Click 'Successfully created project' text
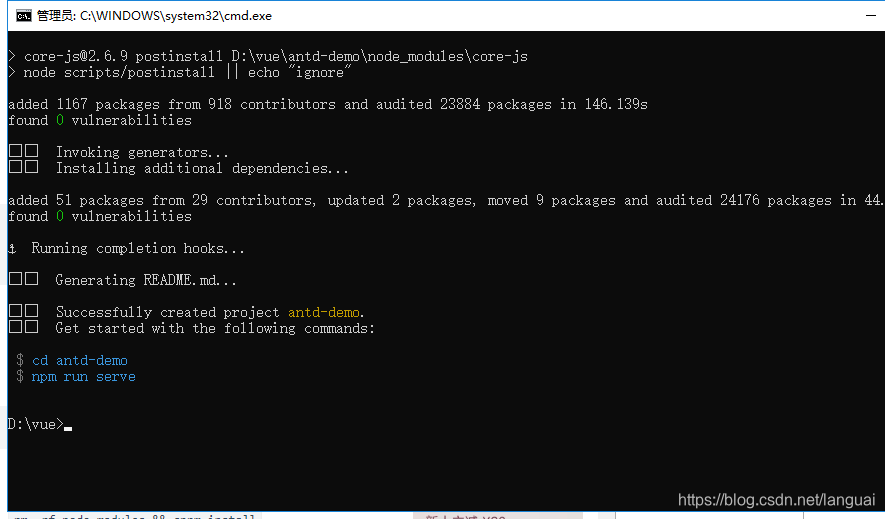Screen dimensions: 885x519 point(168,313)
